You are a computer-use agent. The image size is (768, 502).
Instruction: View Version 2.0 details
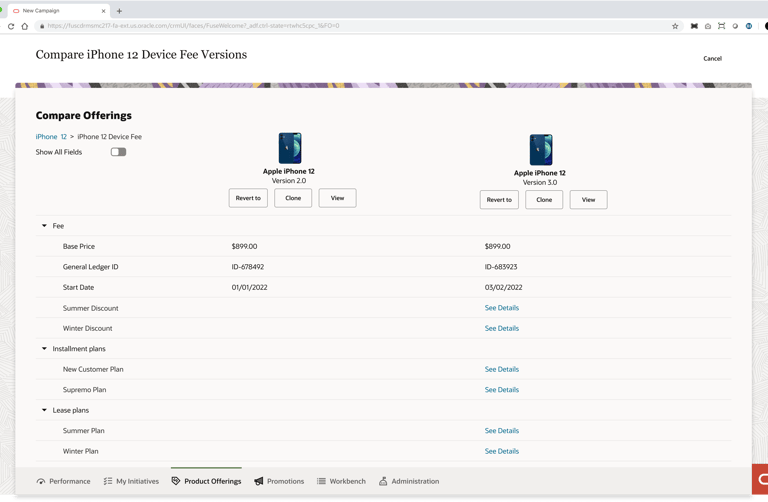(x=337, y=198)
